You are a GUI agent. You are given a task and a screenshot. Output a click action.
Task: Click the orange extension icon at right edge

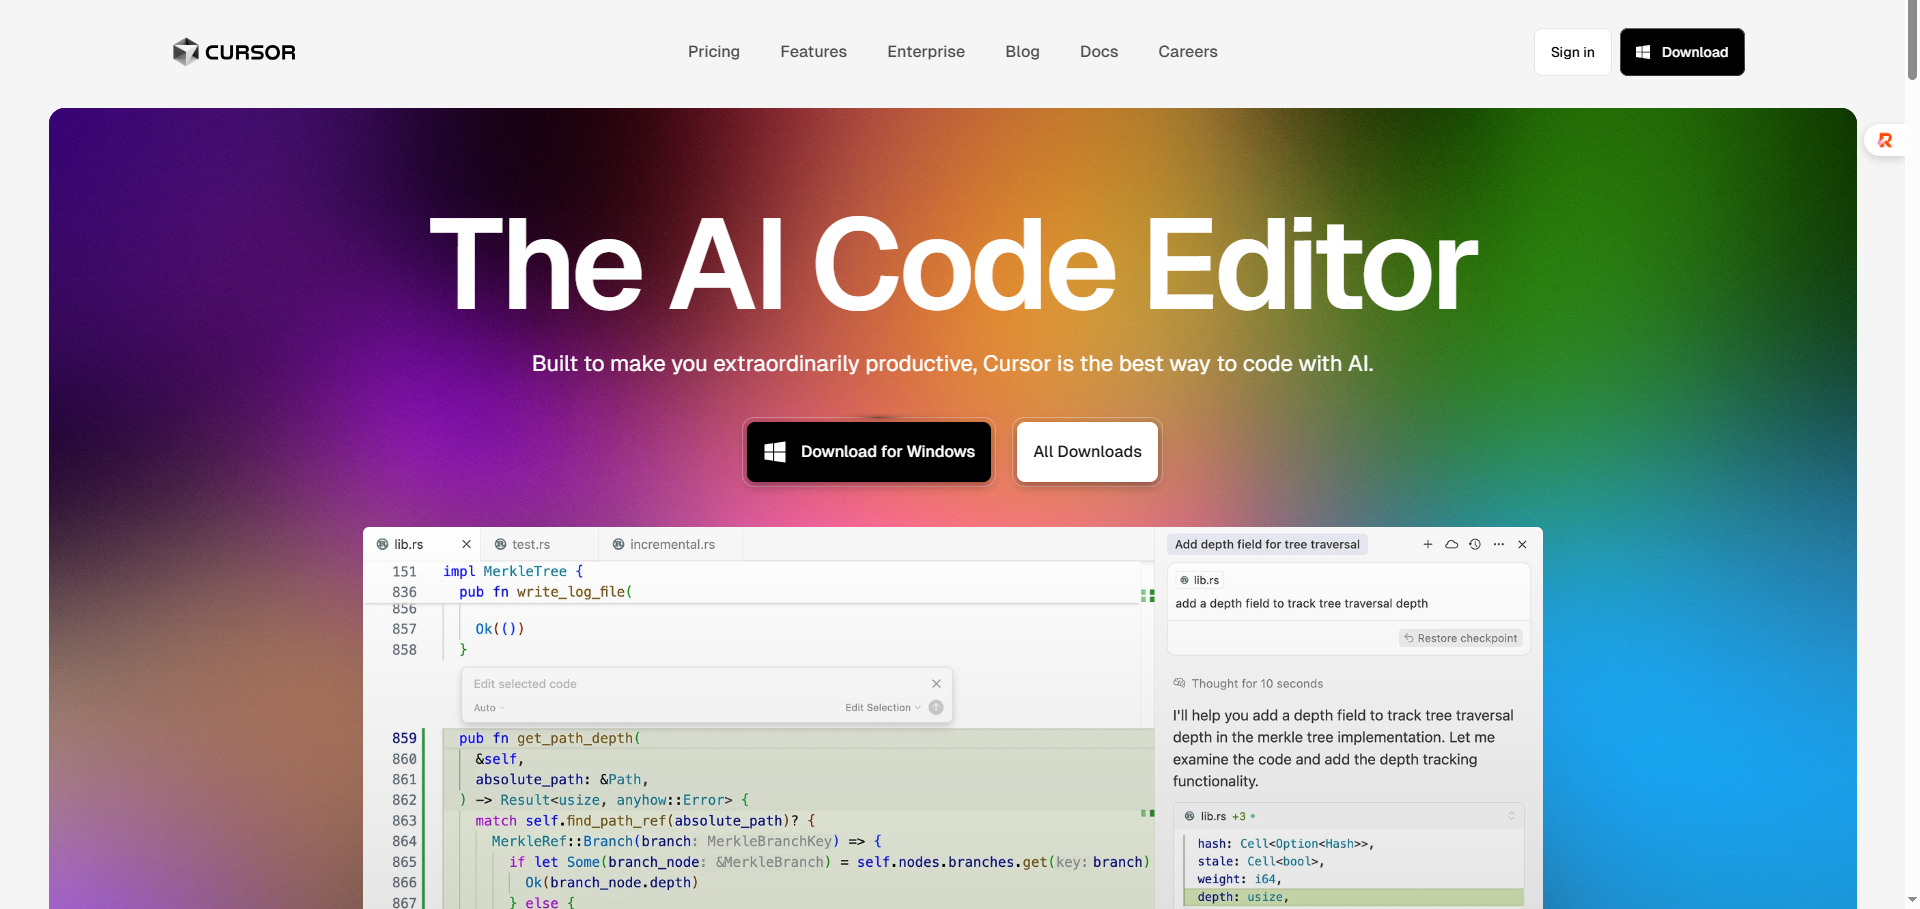[1885, 141]
